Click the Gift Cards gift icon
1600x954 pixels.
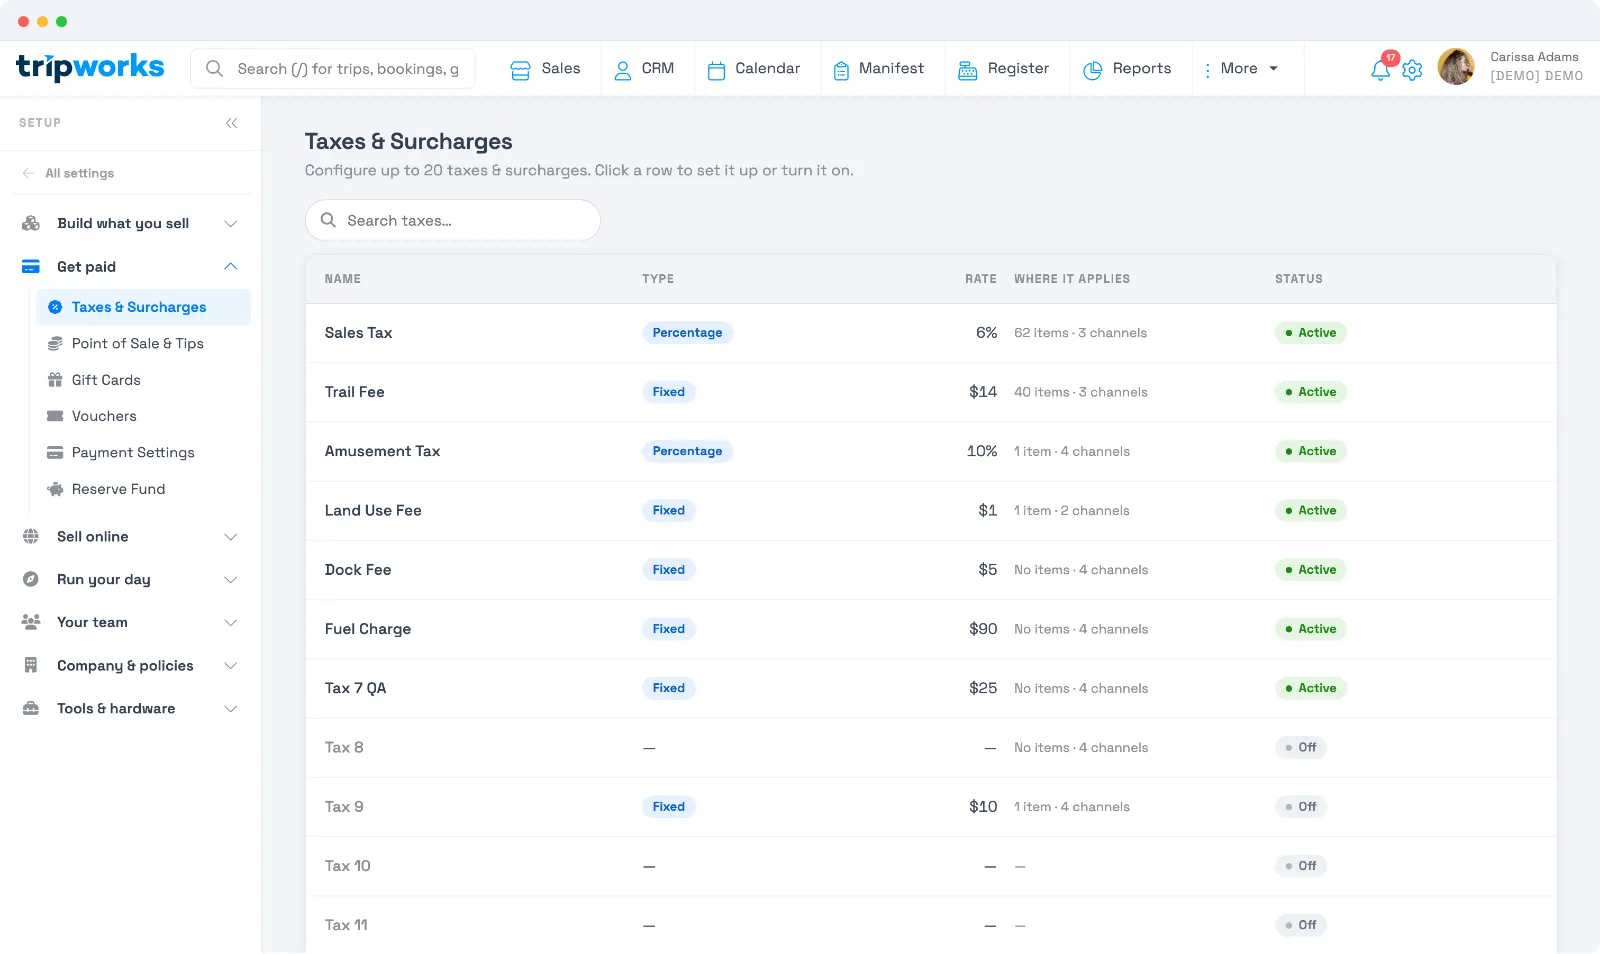coord(55,380)
